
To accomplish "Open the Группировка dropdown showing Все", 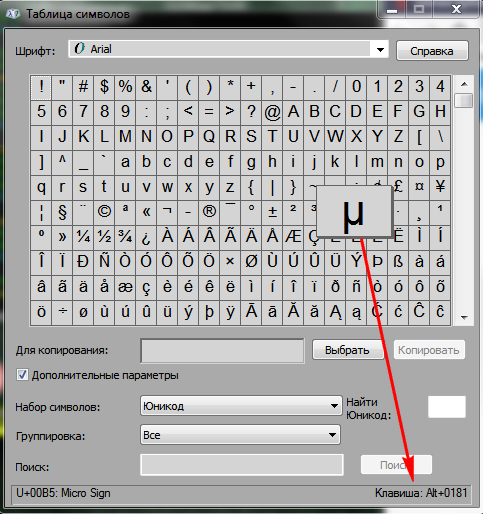I will 240,435.
